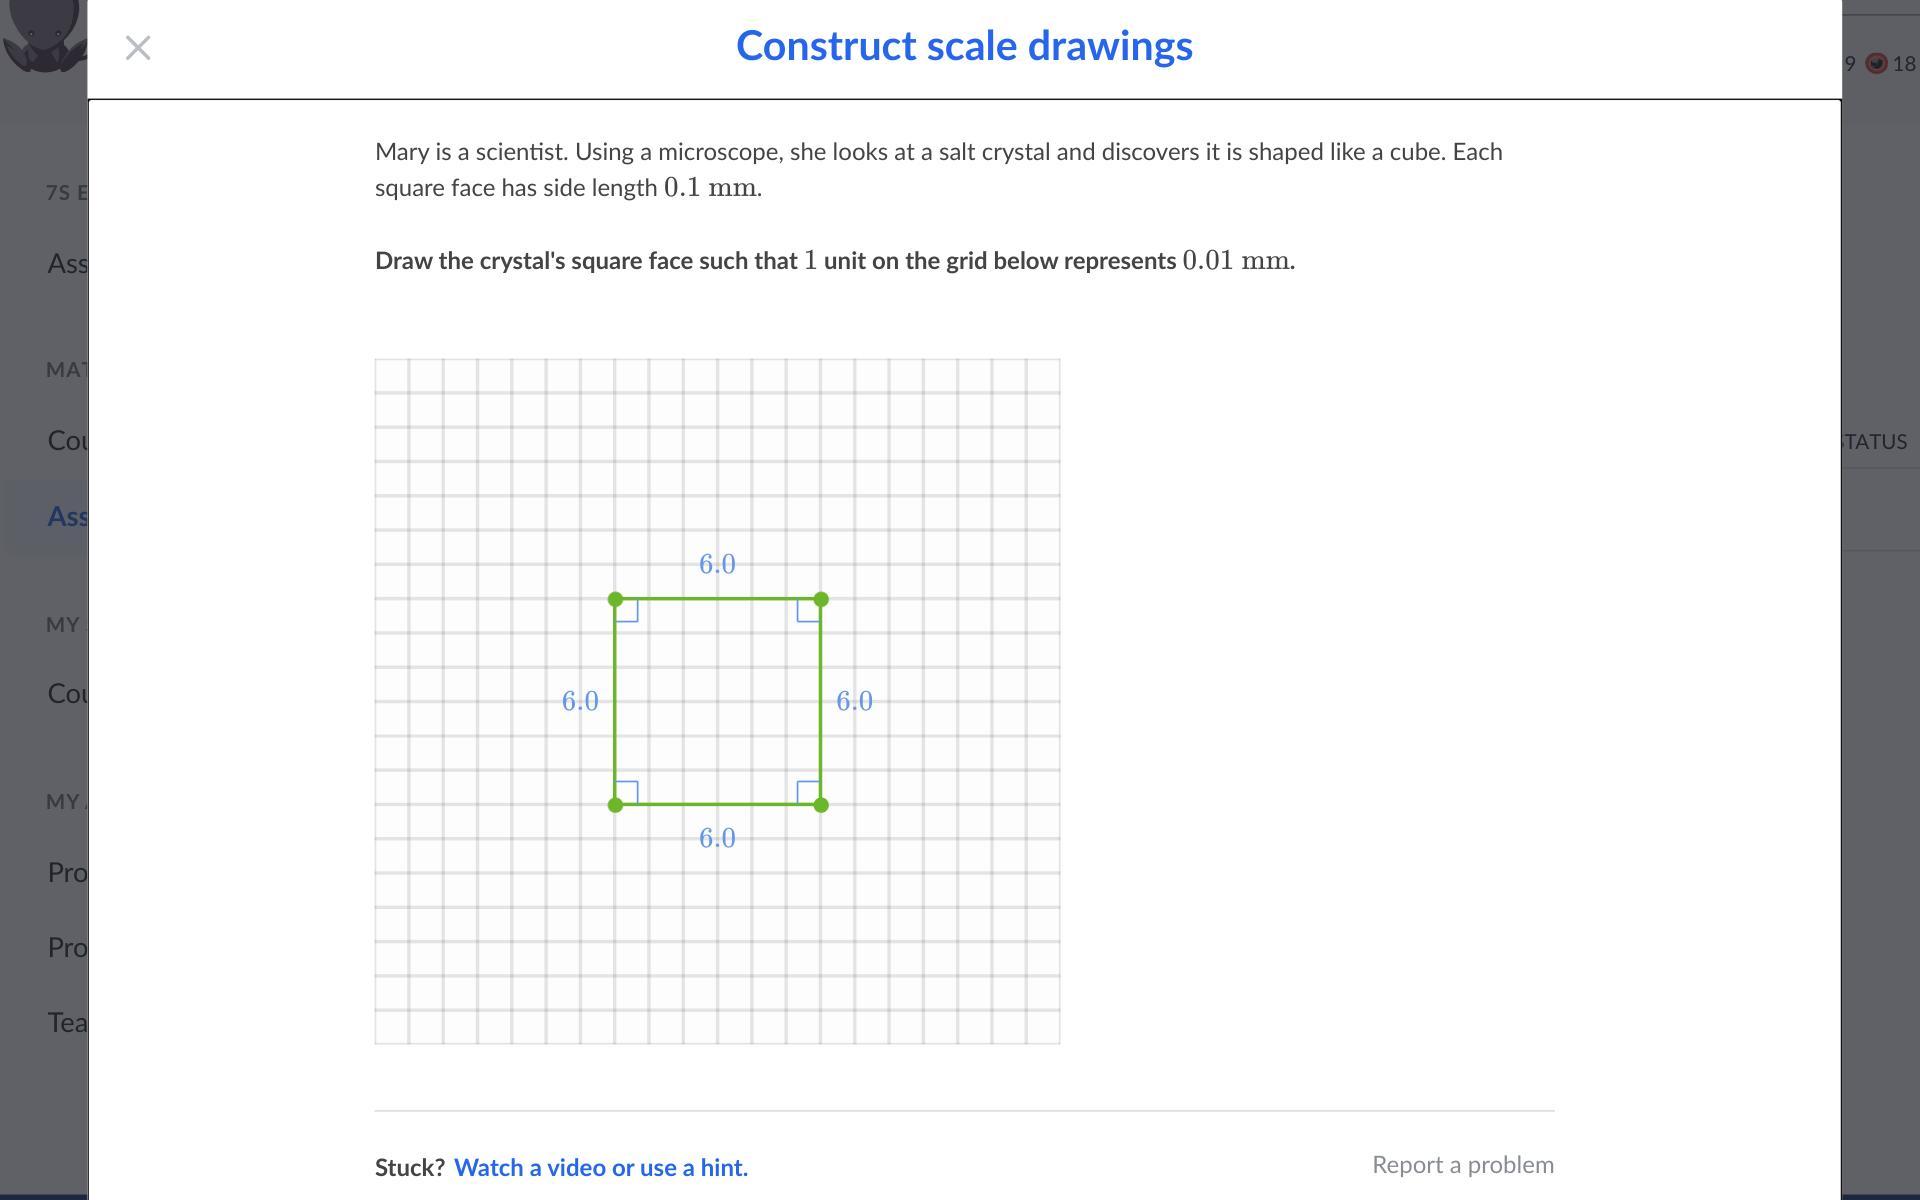Click the left side 6.0 length label

580,701
